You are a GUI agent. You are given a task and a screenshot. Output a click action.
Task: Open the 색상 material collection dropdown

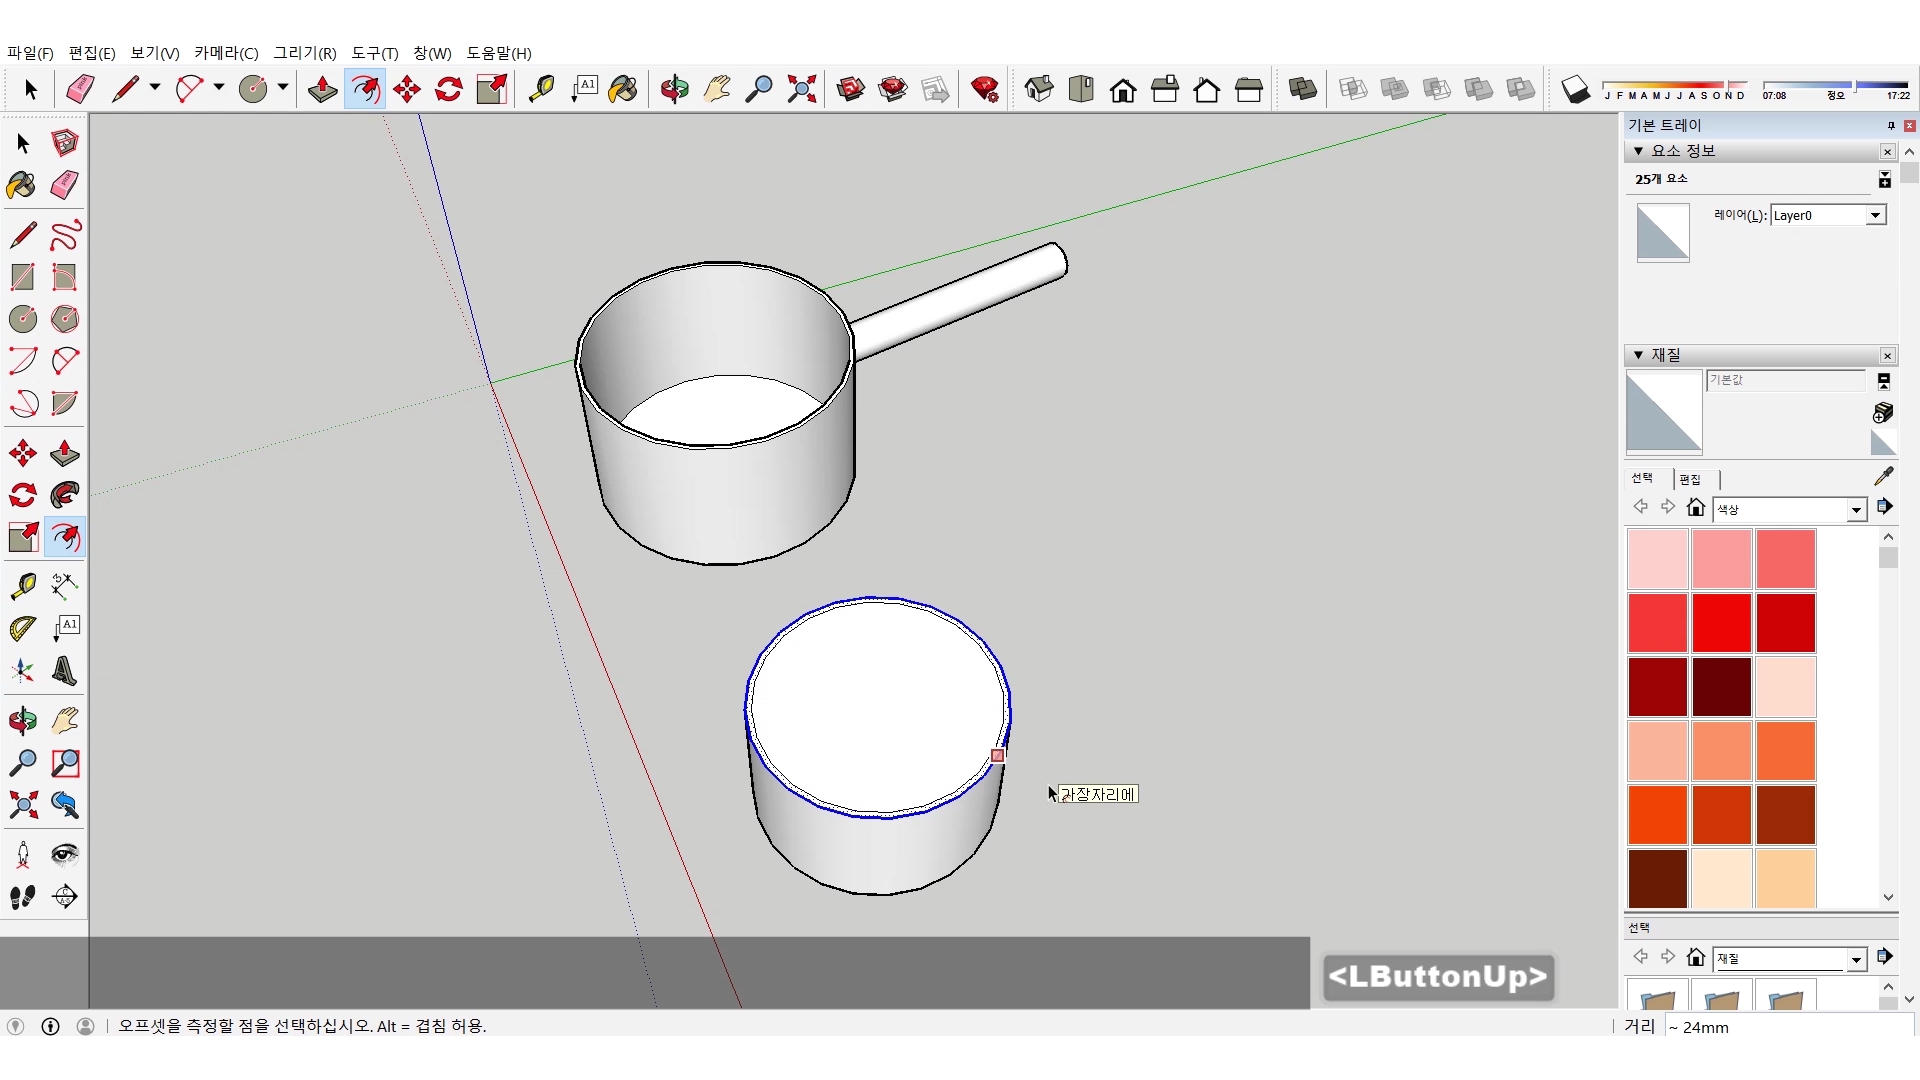pyautogui.click(x=1856, y=510)
